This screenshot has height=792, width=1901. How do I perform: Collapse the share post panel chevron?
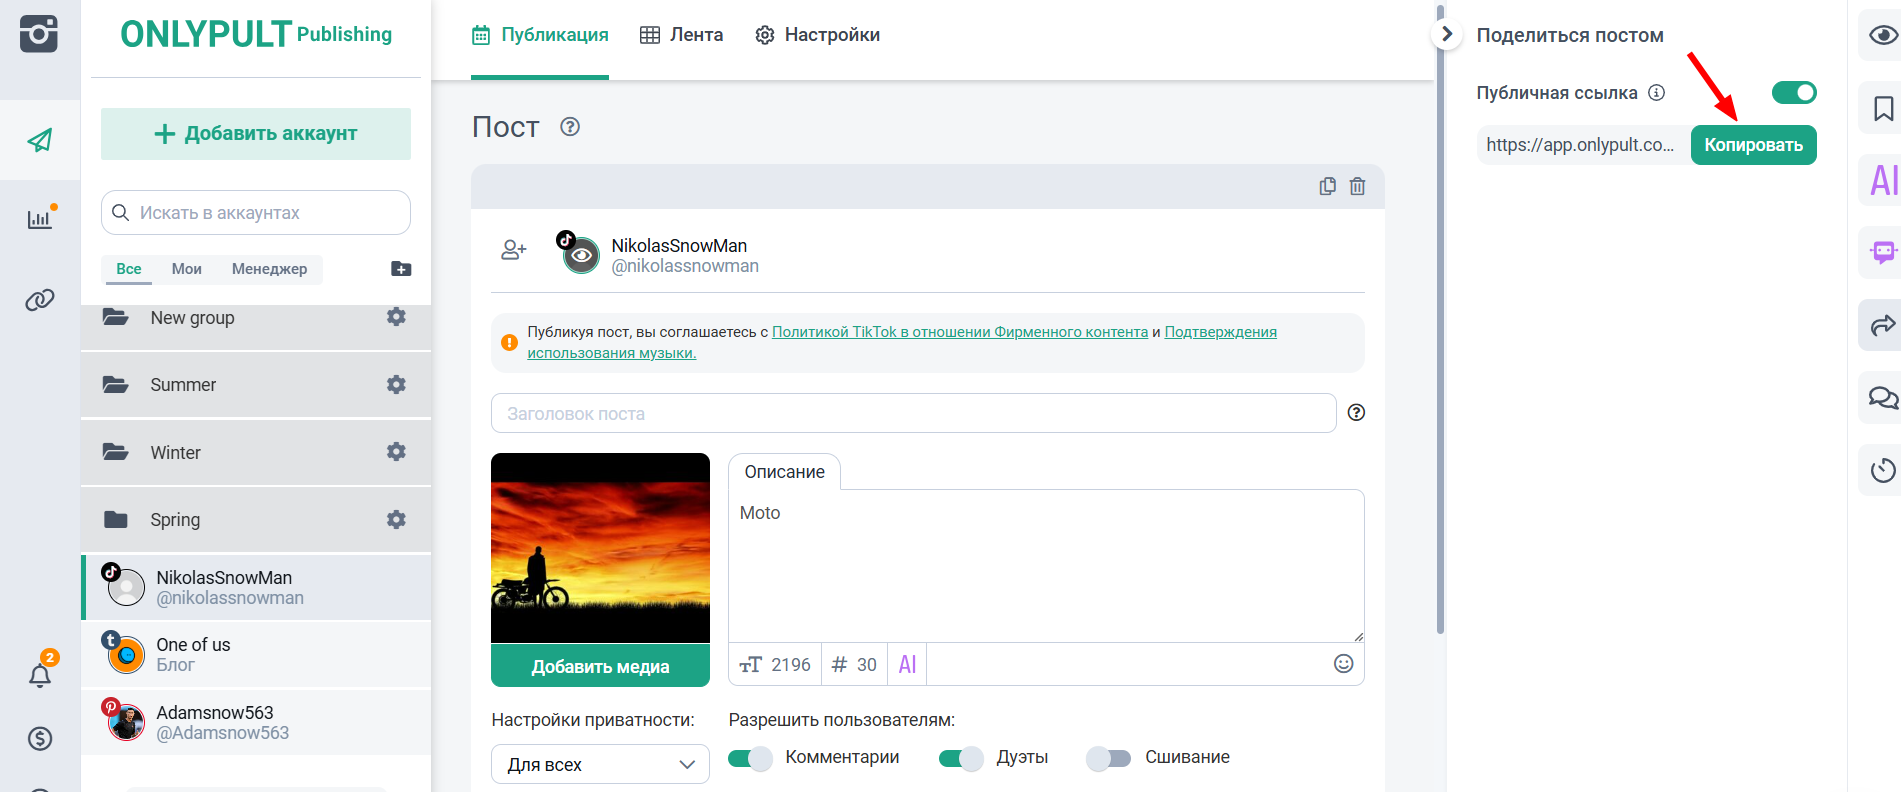pyautogui.click(x=1446, y=34)
